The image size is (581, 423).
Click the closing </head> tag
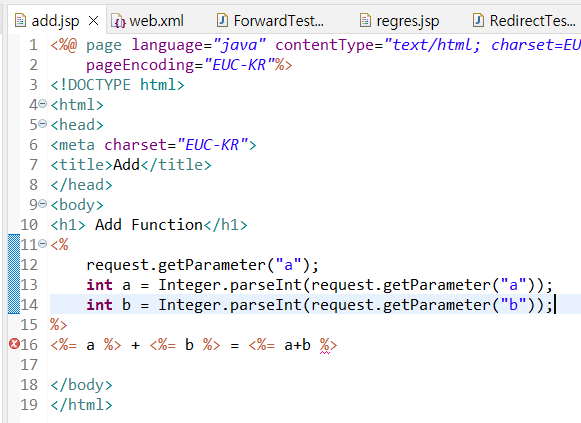pos(82,185)
